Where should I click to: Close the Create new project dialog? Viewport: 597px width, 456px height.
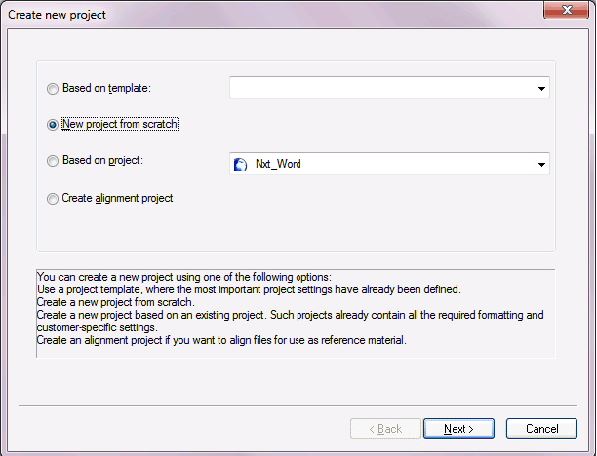click(567, 10)
